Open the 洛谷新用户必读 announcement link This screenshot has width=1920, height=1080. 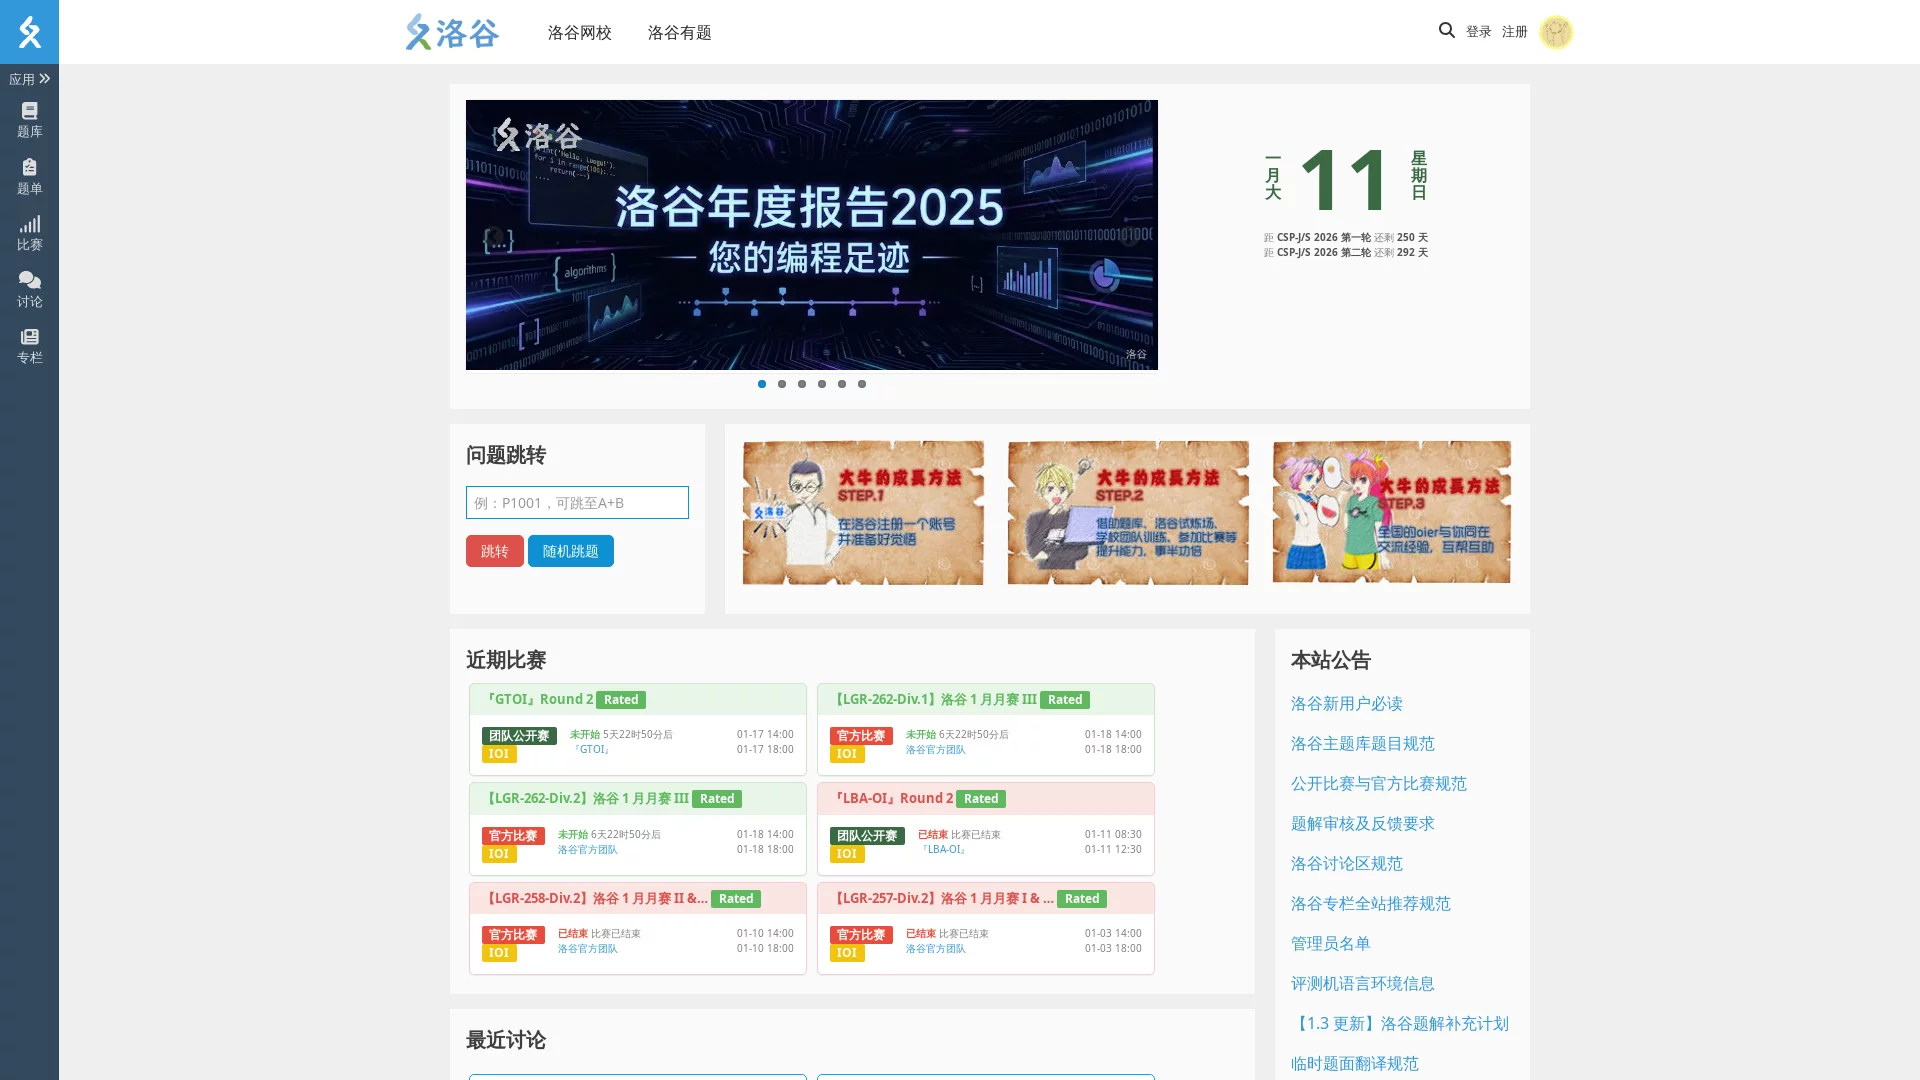coord(1346,704)
